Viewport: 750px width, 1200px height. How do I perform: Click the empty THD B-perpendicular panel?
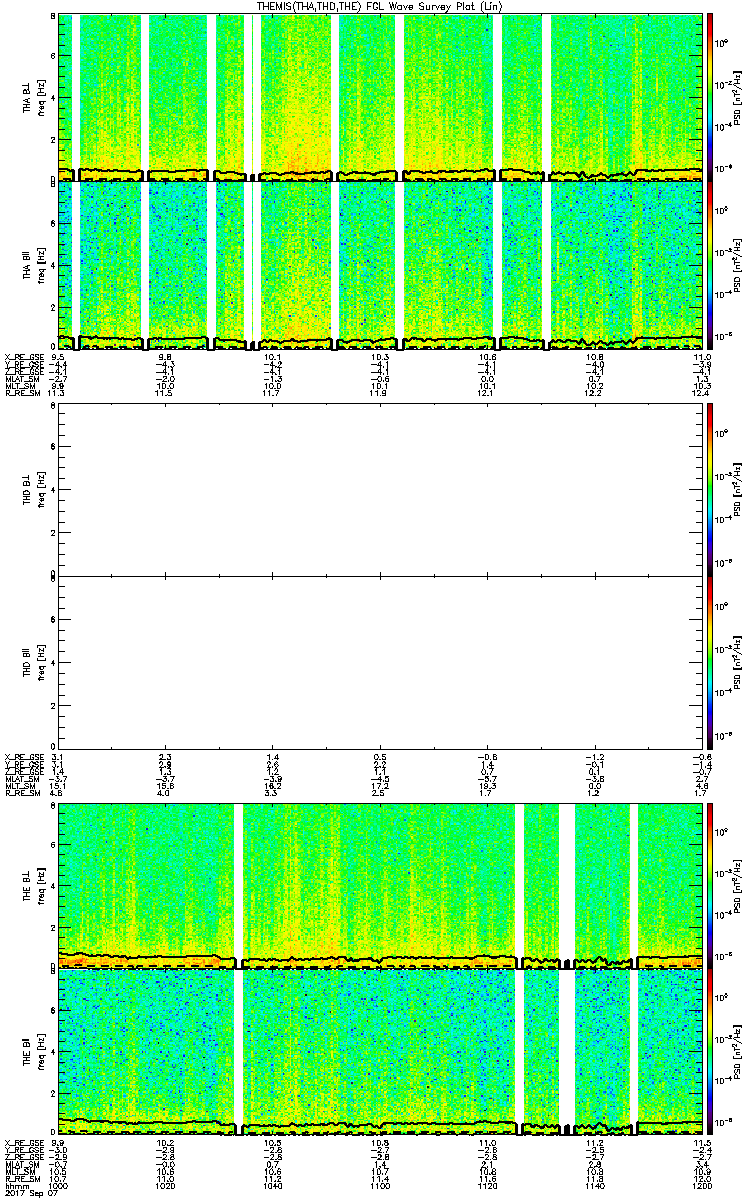382,491
